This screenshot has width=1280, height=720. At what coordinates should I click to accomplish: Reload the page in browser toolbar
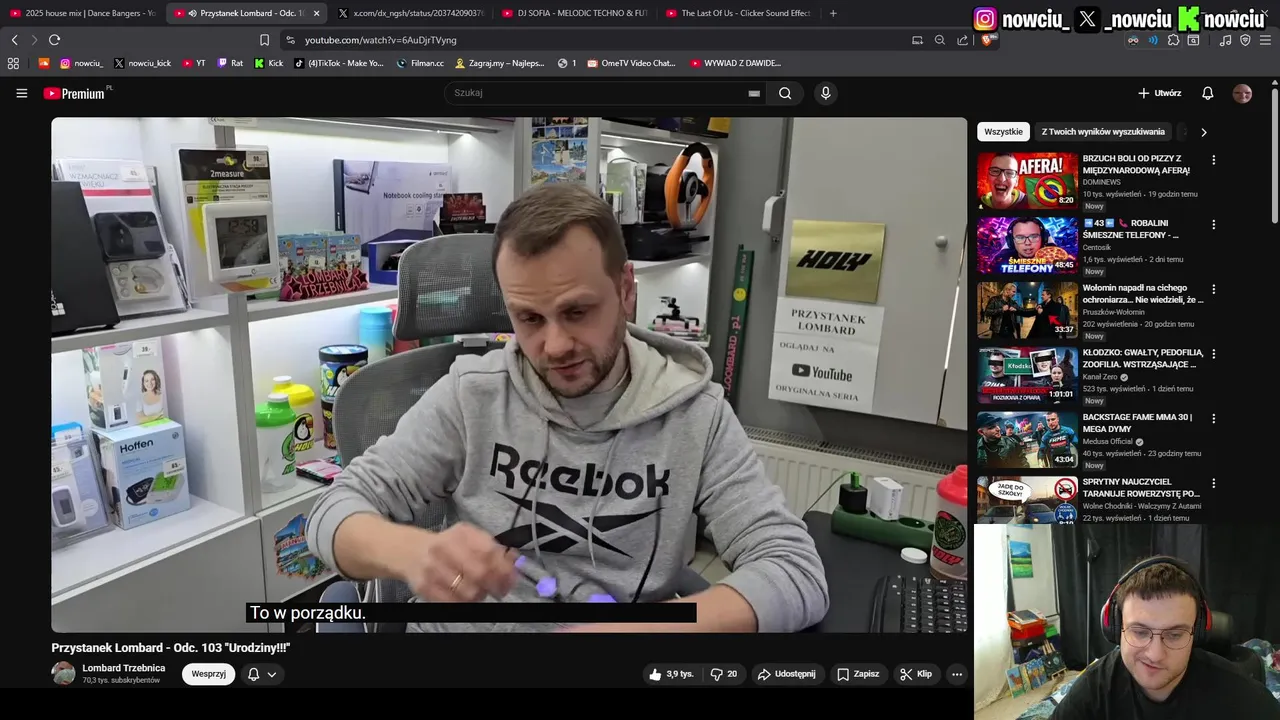pyautogui.click(x=54, y=40)
